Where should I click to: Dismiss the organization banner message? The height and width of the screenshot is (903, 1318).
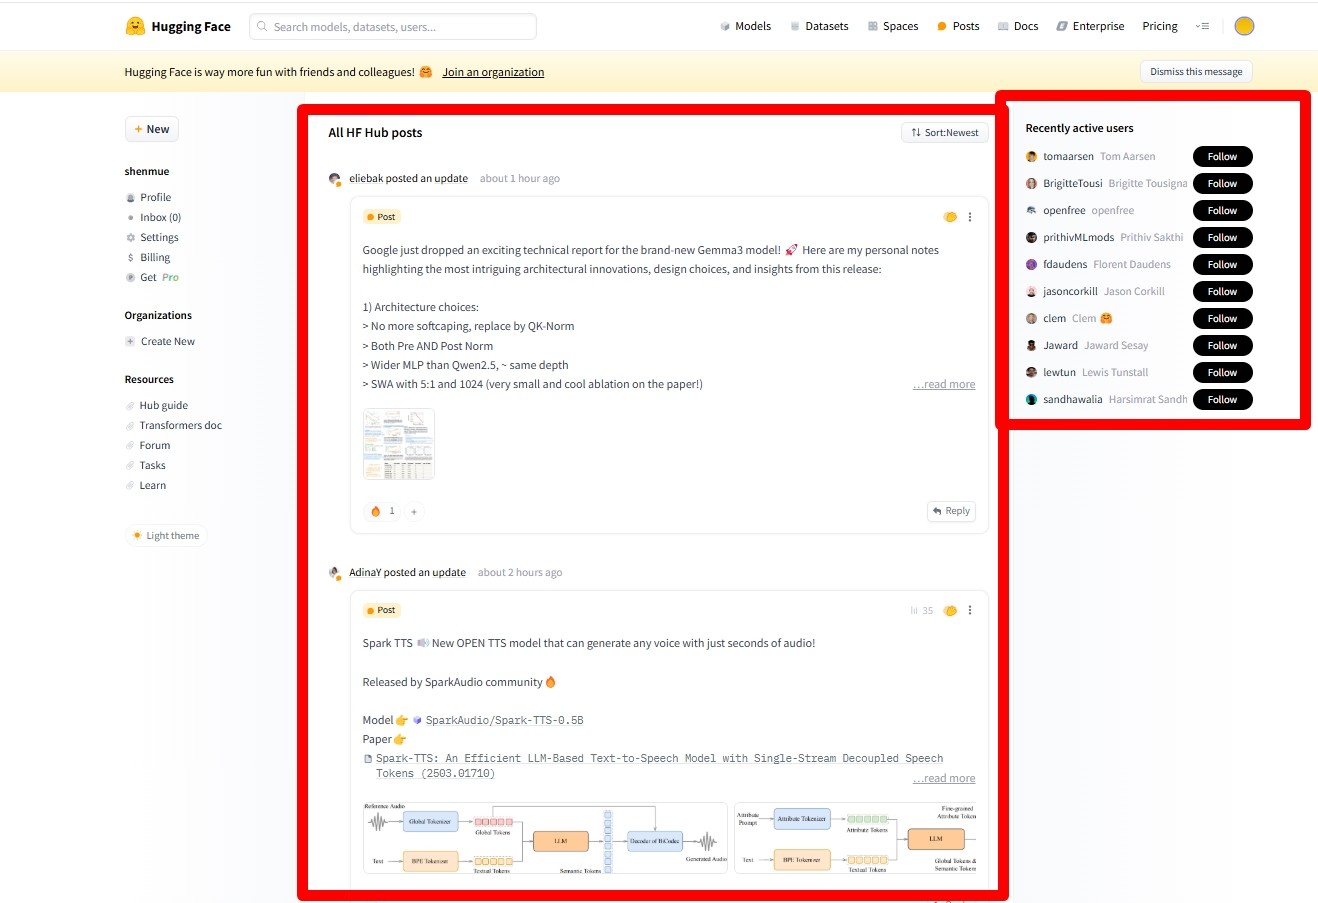[1196, 72]
